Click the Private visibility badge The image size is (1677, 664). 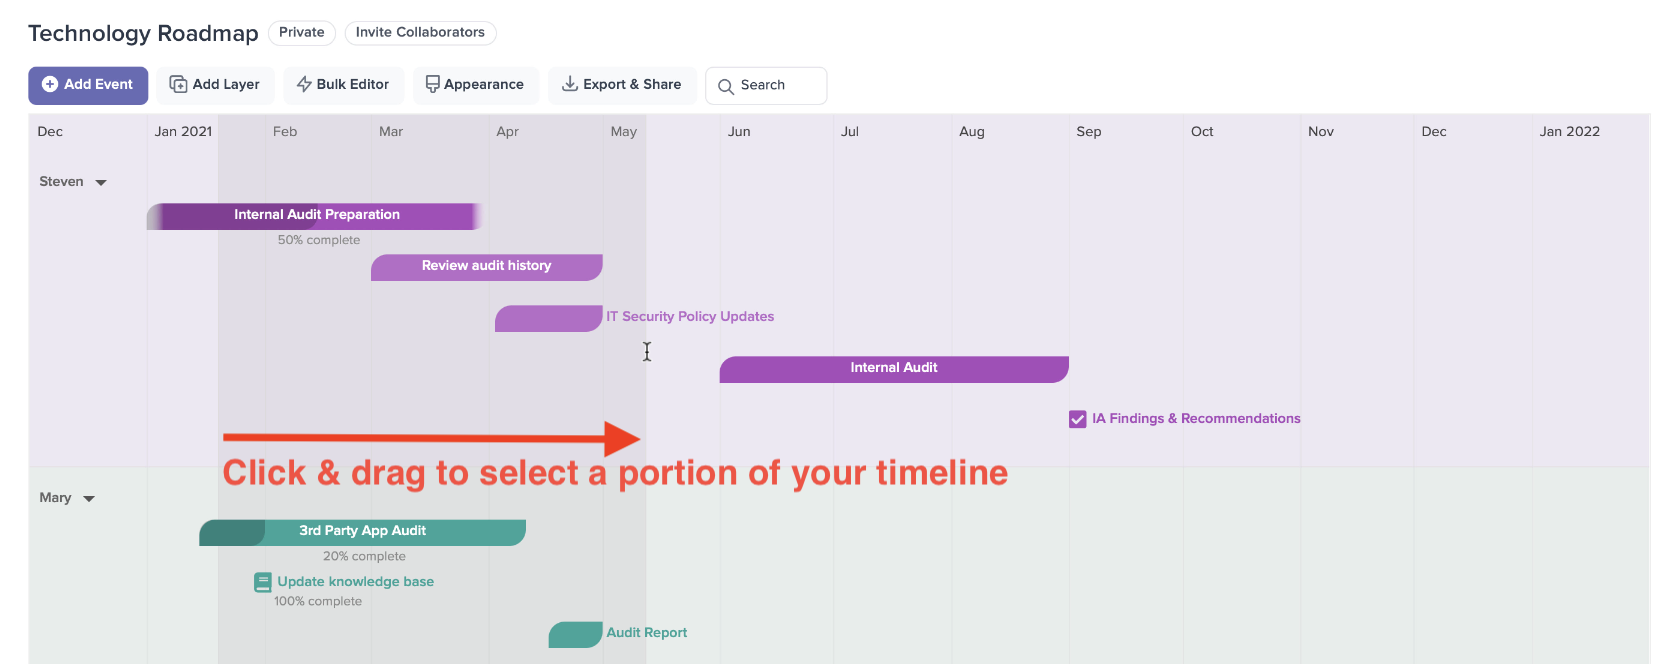tap(302, 32)
